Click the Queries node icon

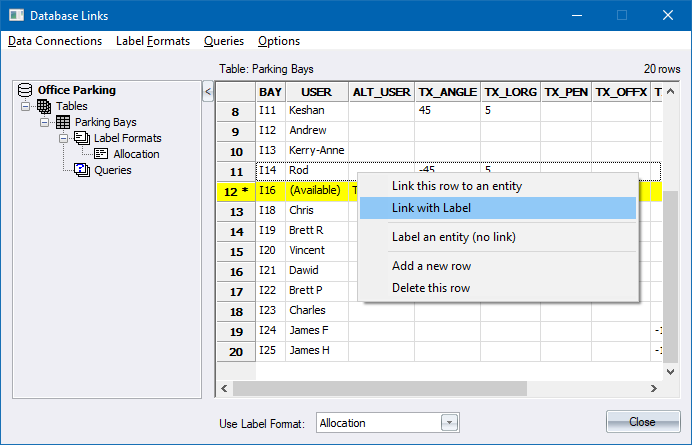(82, 170)
